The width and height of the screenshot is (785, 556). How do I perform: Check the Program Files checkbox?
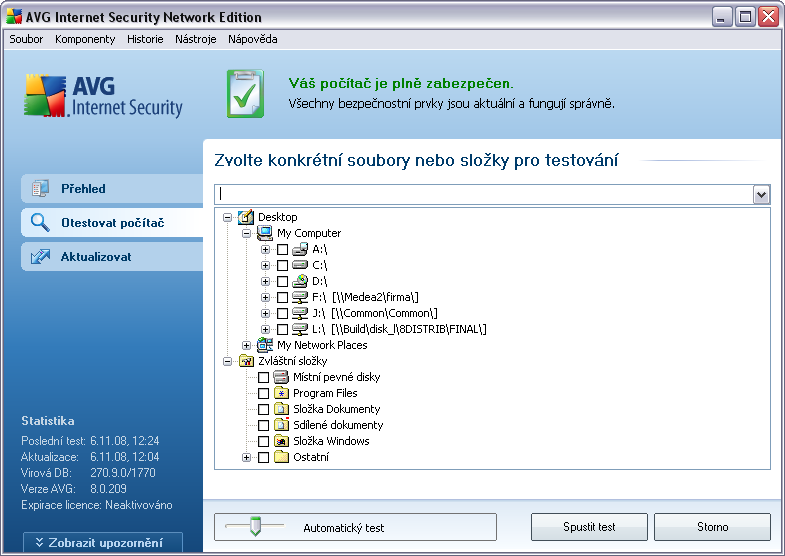(x=263, y=393)
